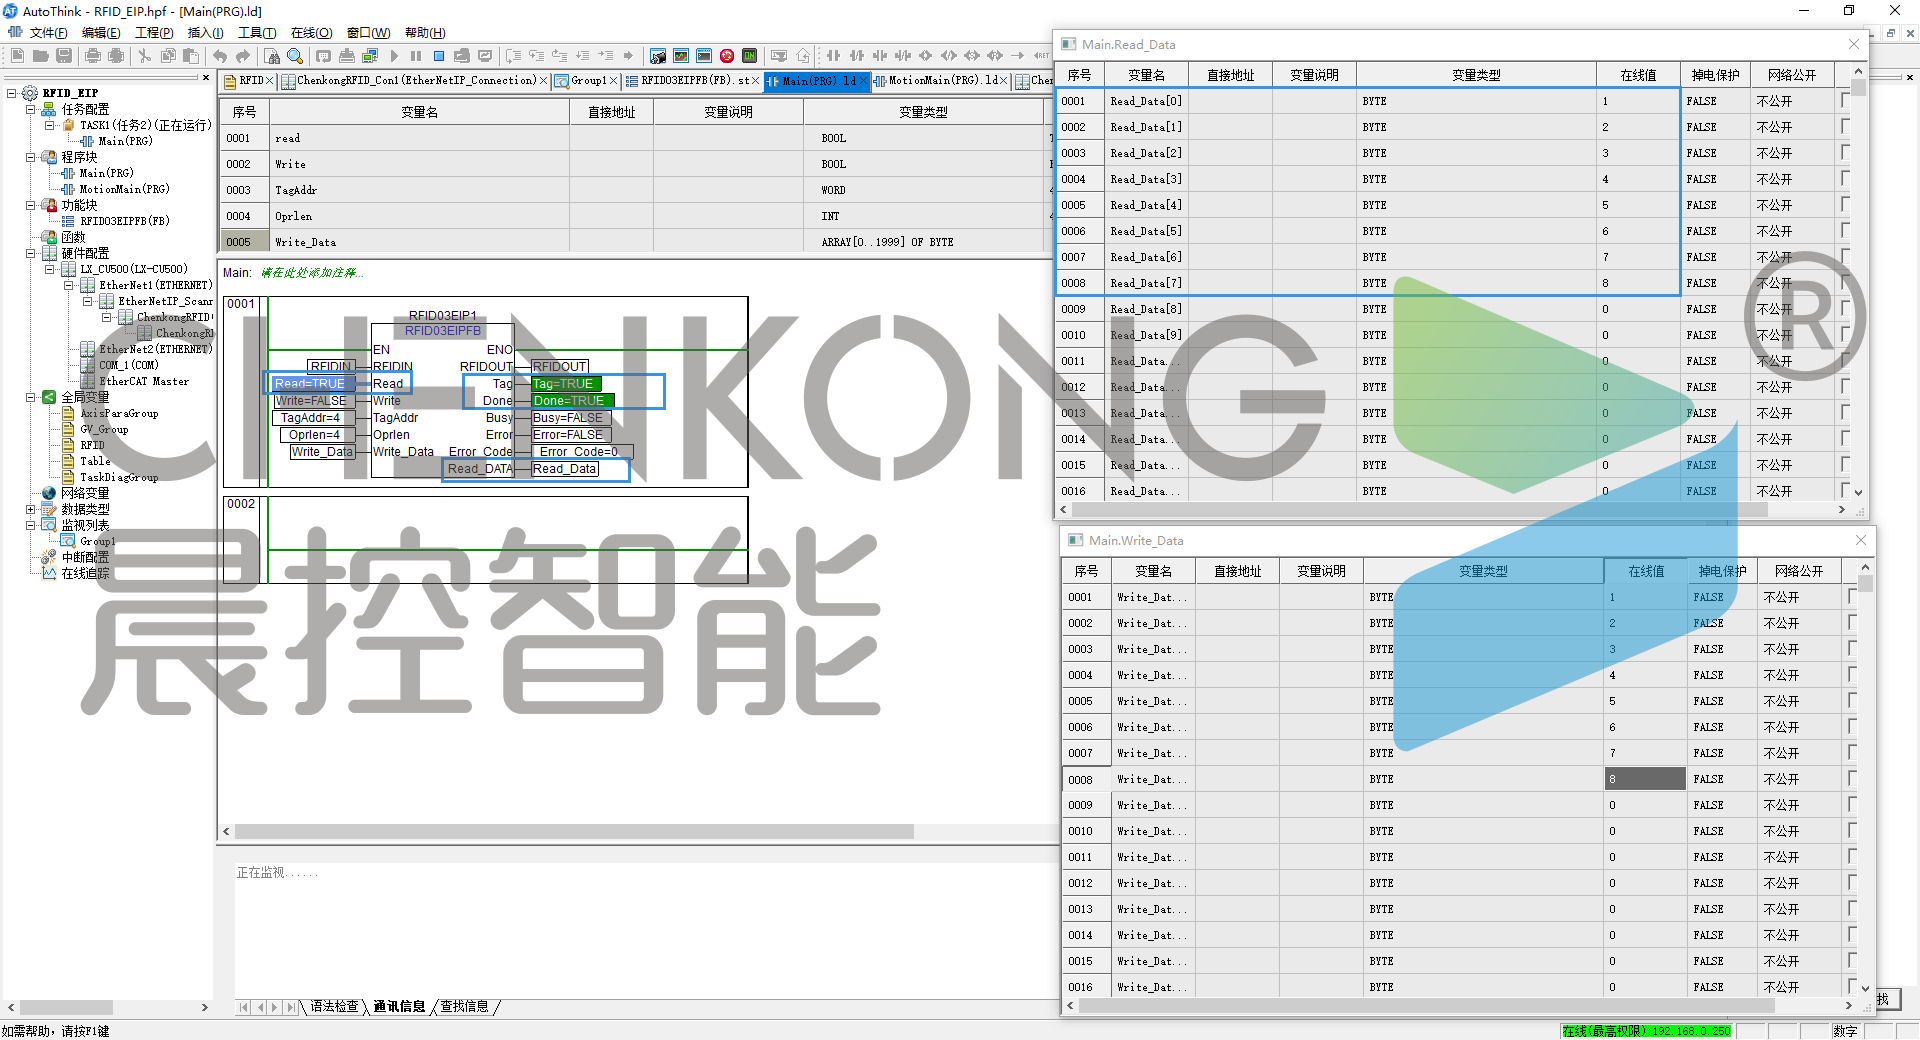The image size is (1920, 1040).
Task: Click the green chart monitor icon
Action: (x=681, y=56)
